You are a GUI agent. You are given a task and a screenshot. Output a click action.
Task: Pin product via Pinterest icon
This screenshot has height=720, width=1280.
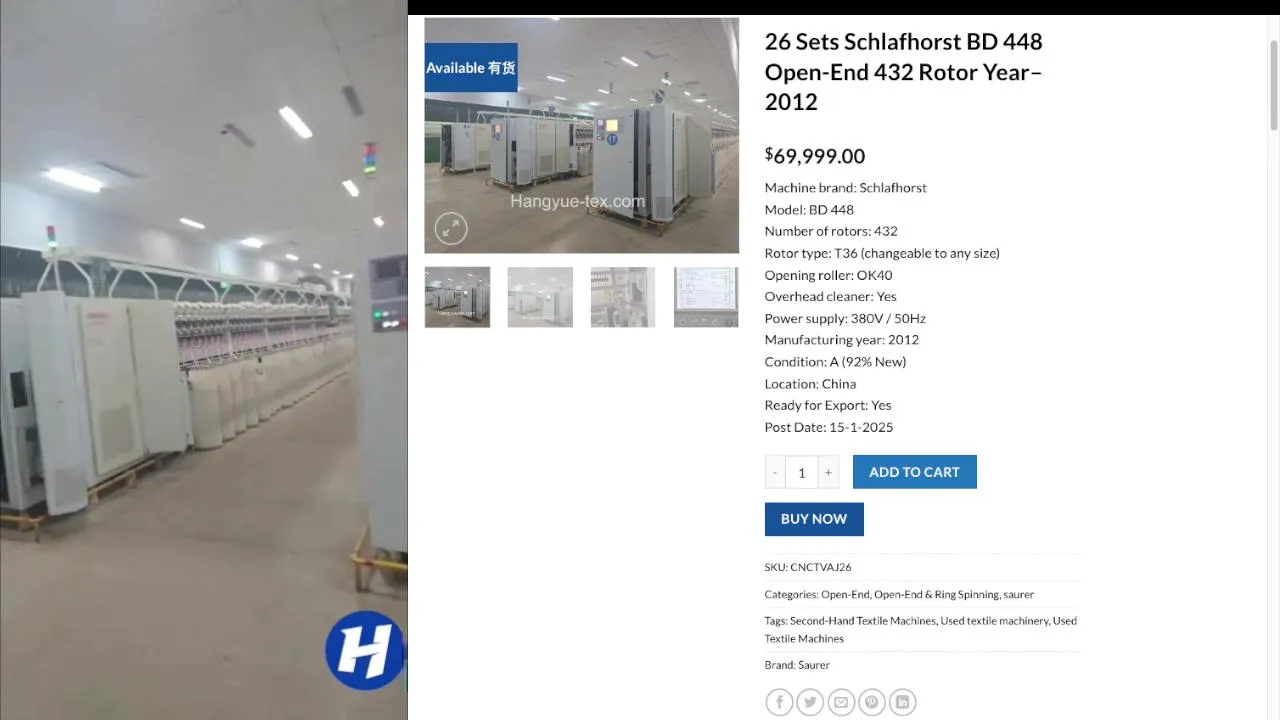[872, 703]
